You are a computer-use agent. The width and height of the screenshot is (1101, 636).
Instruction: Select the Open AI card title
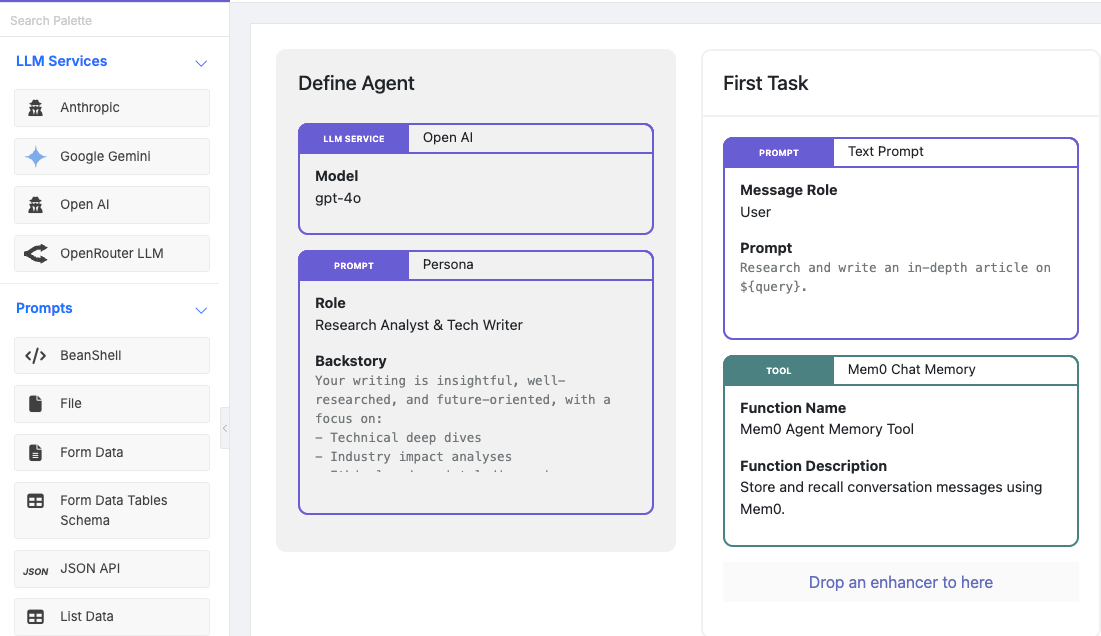pyautogui.click(x=448, y=138)
